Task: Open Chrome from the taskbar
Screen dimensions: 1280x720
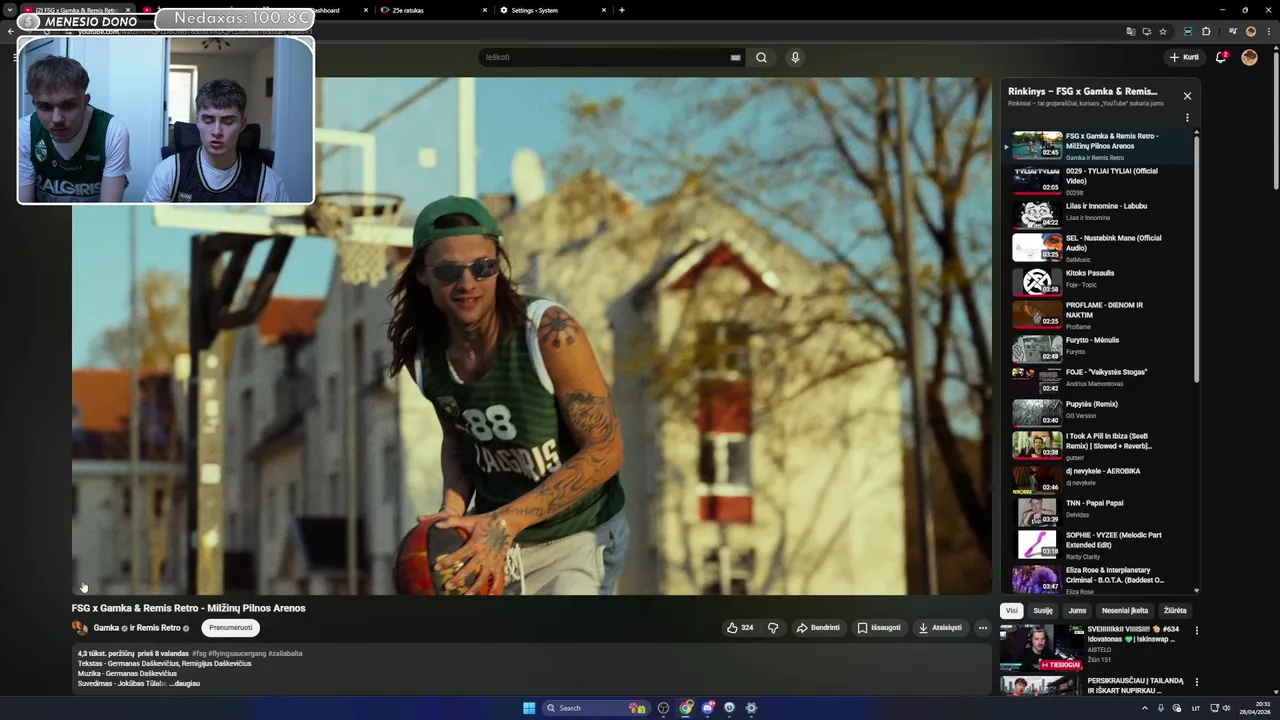Action: tap(686, 708)
